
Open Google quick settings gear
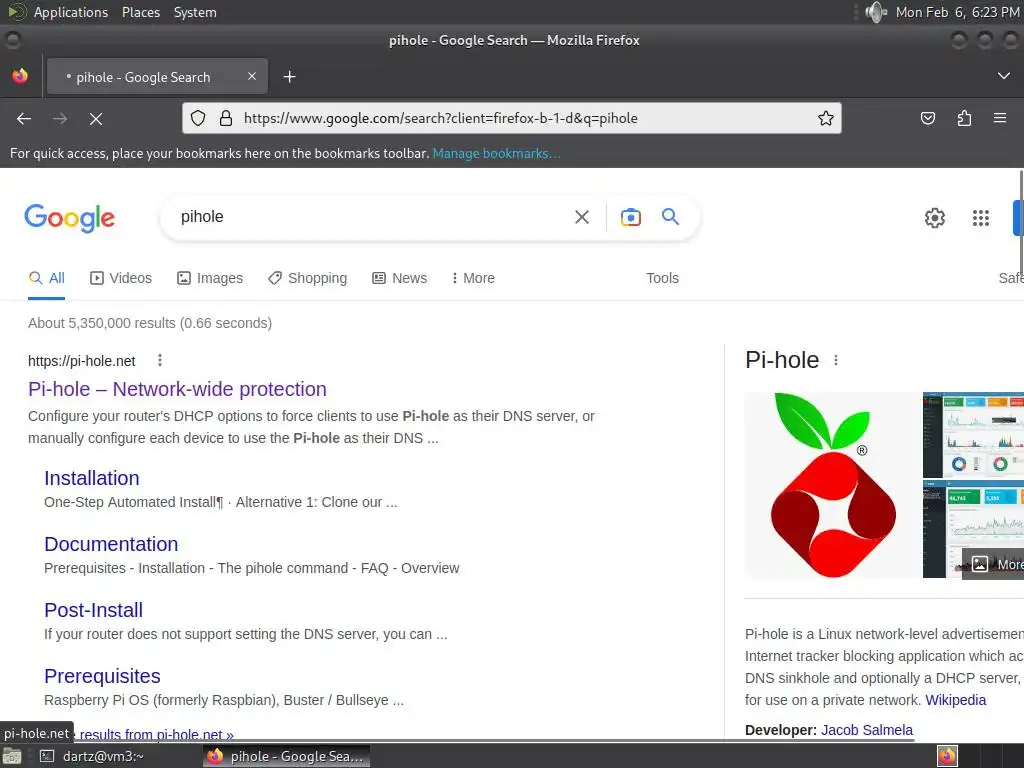pos(935,217)
